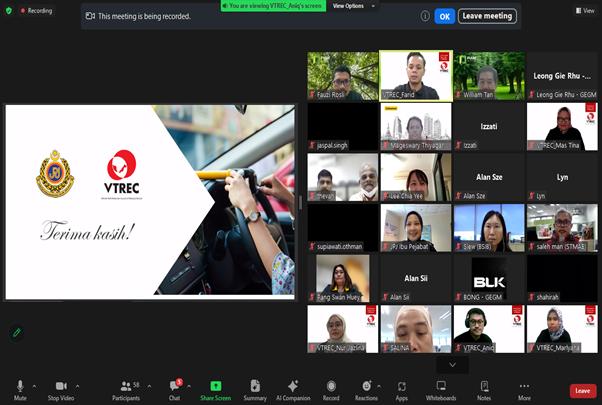
Task: Click the Record icon
Action: 331,388
